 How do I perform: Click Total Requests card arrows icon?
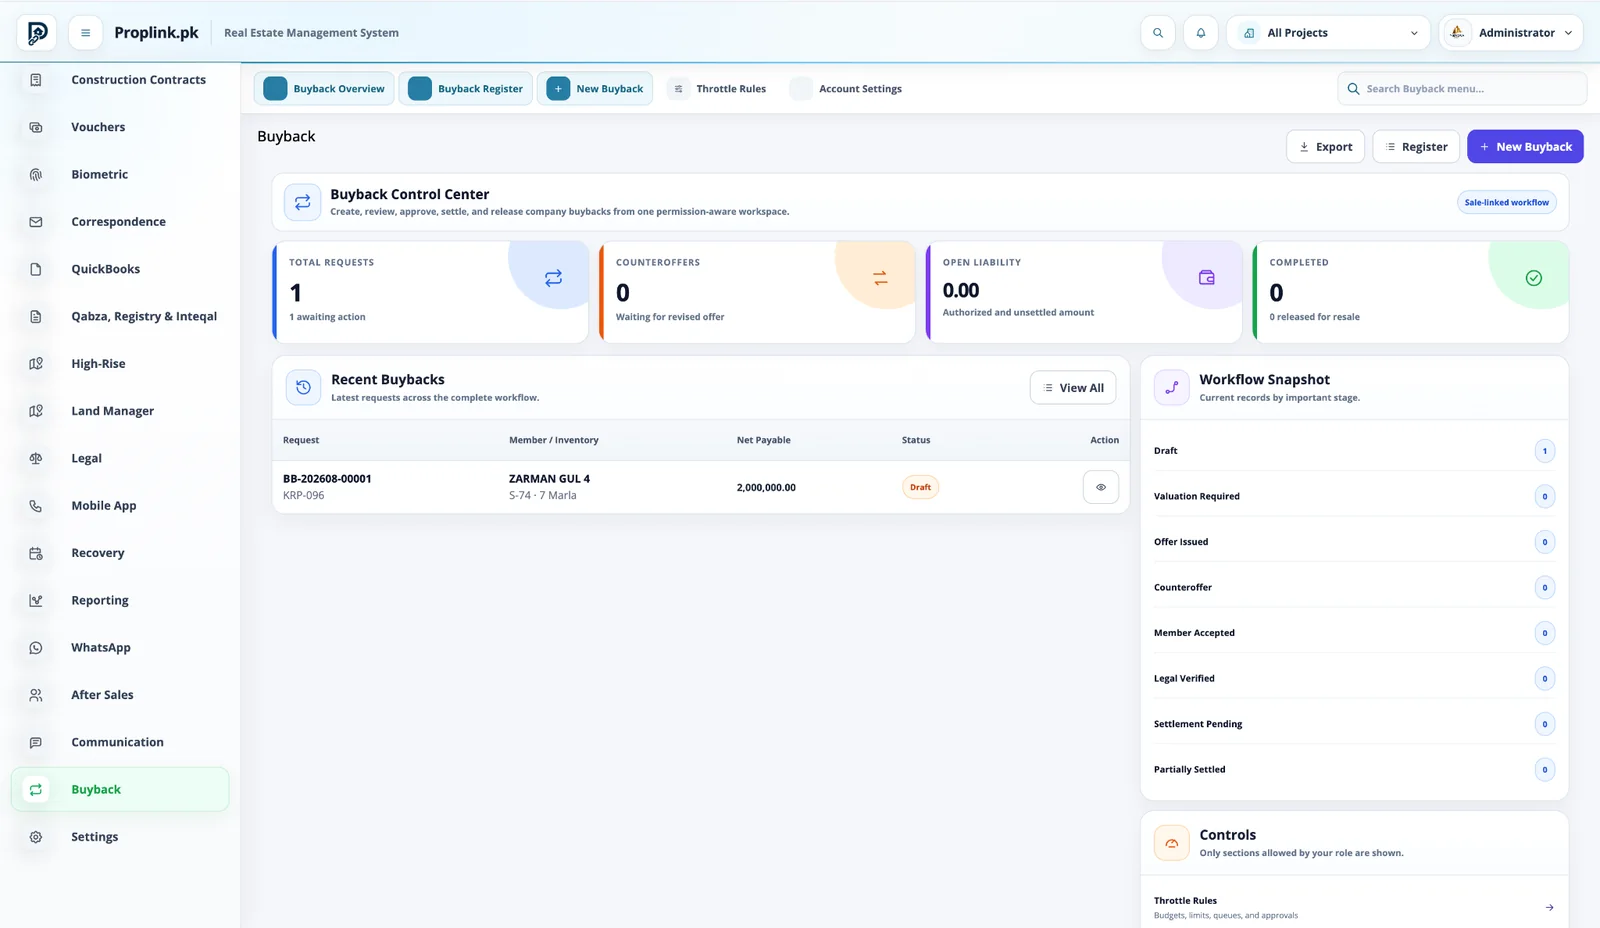tap(553, 278)
